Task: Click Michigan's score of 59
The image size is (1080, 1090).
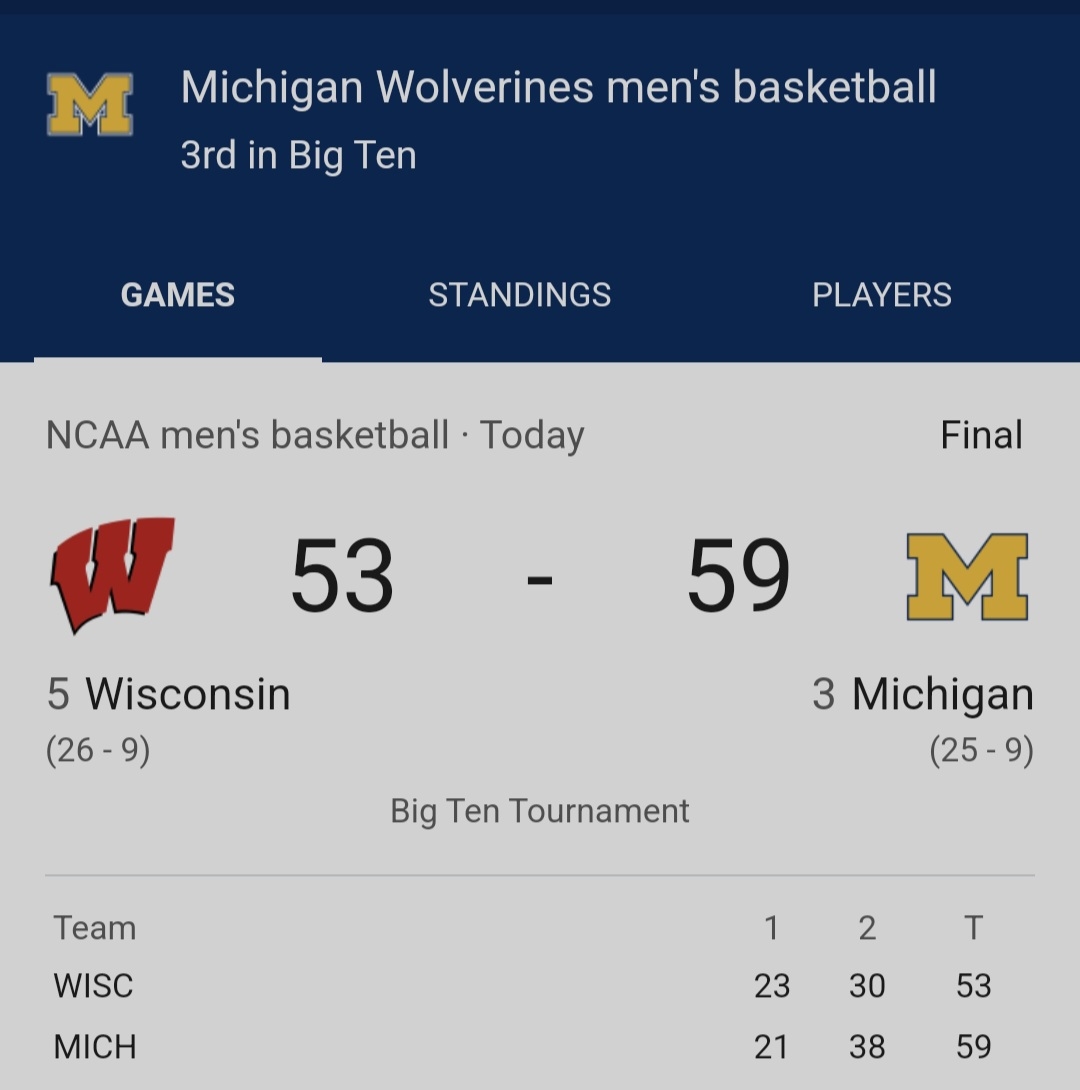Action: pos(738,576)
